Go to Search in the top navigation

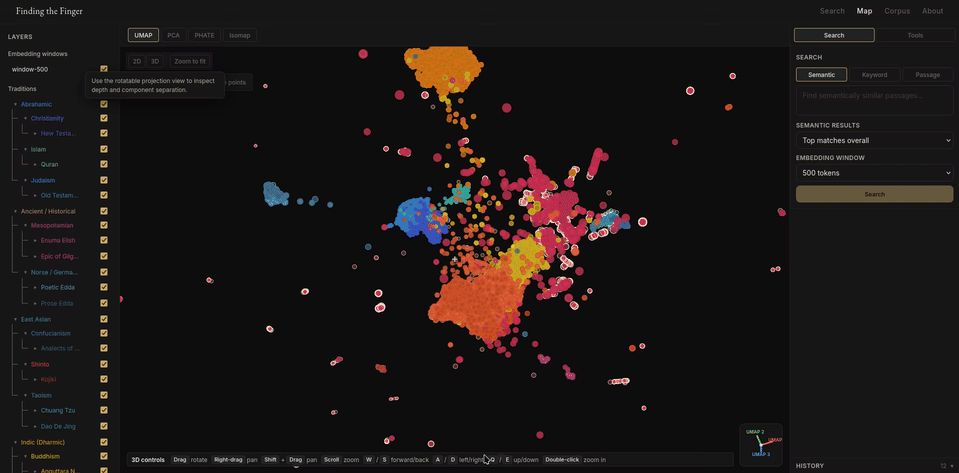coord(832,11)
